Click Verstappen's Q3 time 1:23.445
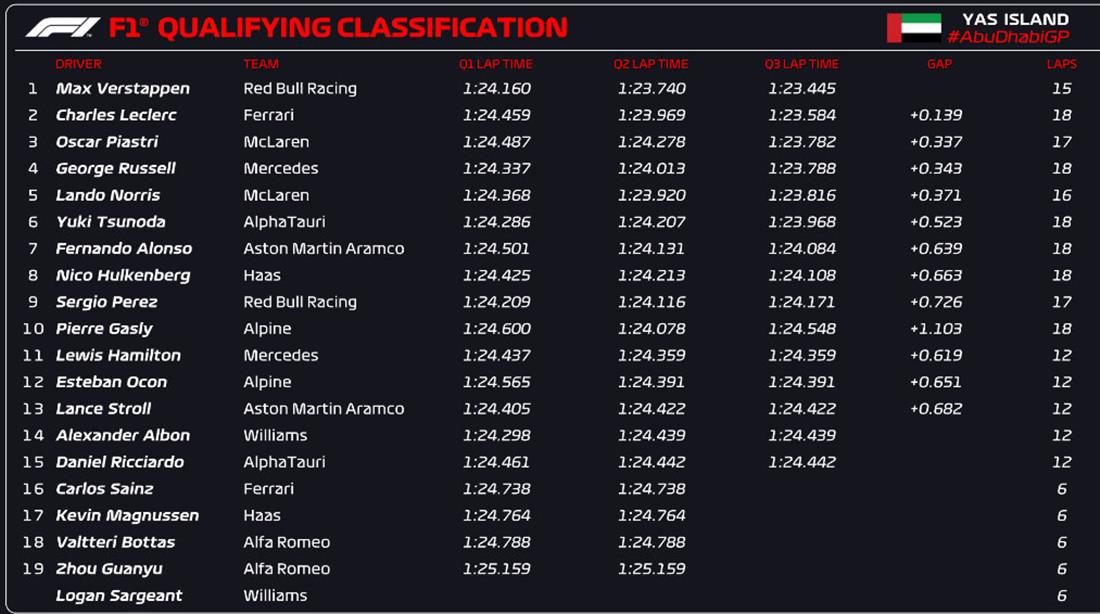 802,88
